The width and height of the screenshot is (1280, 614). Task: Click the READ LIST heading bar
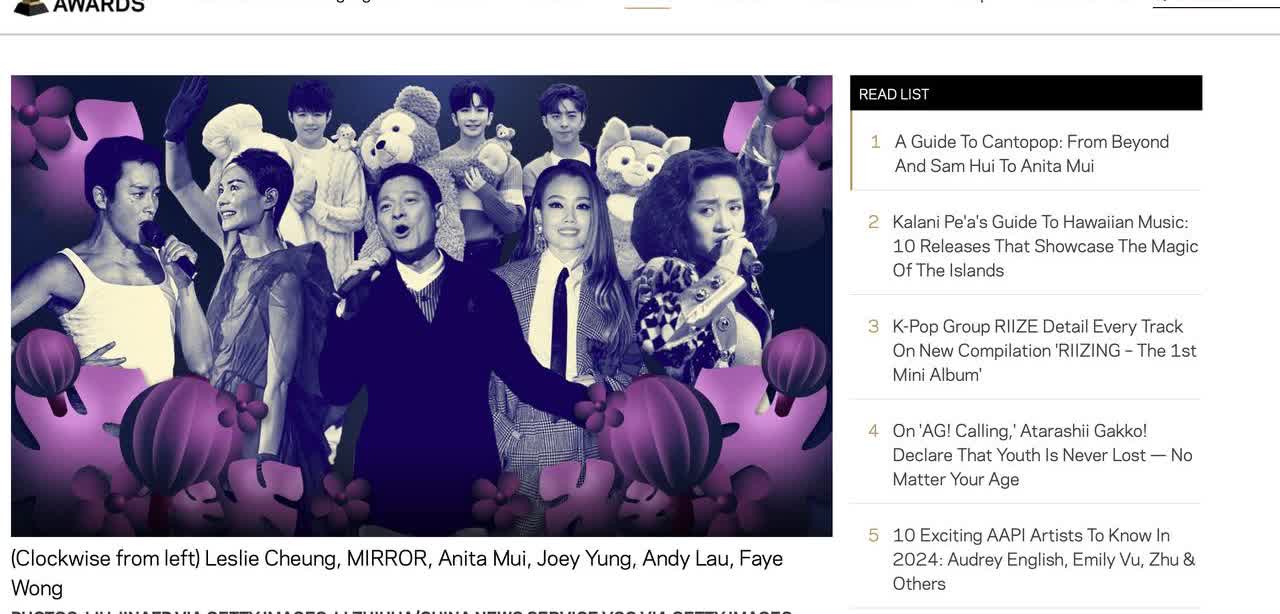1026,93
